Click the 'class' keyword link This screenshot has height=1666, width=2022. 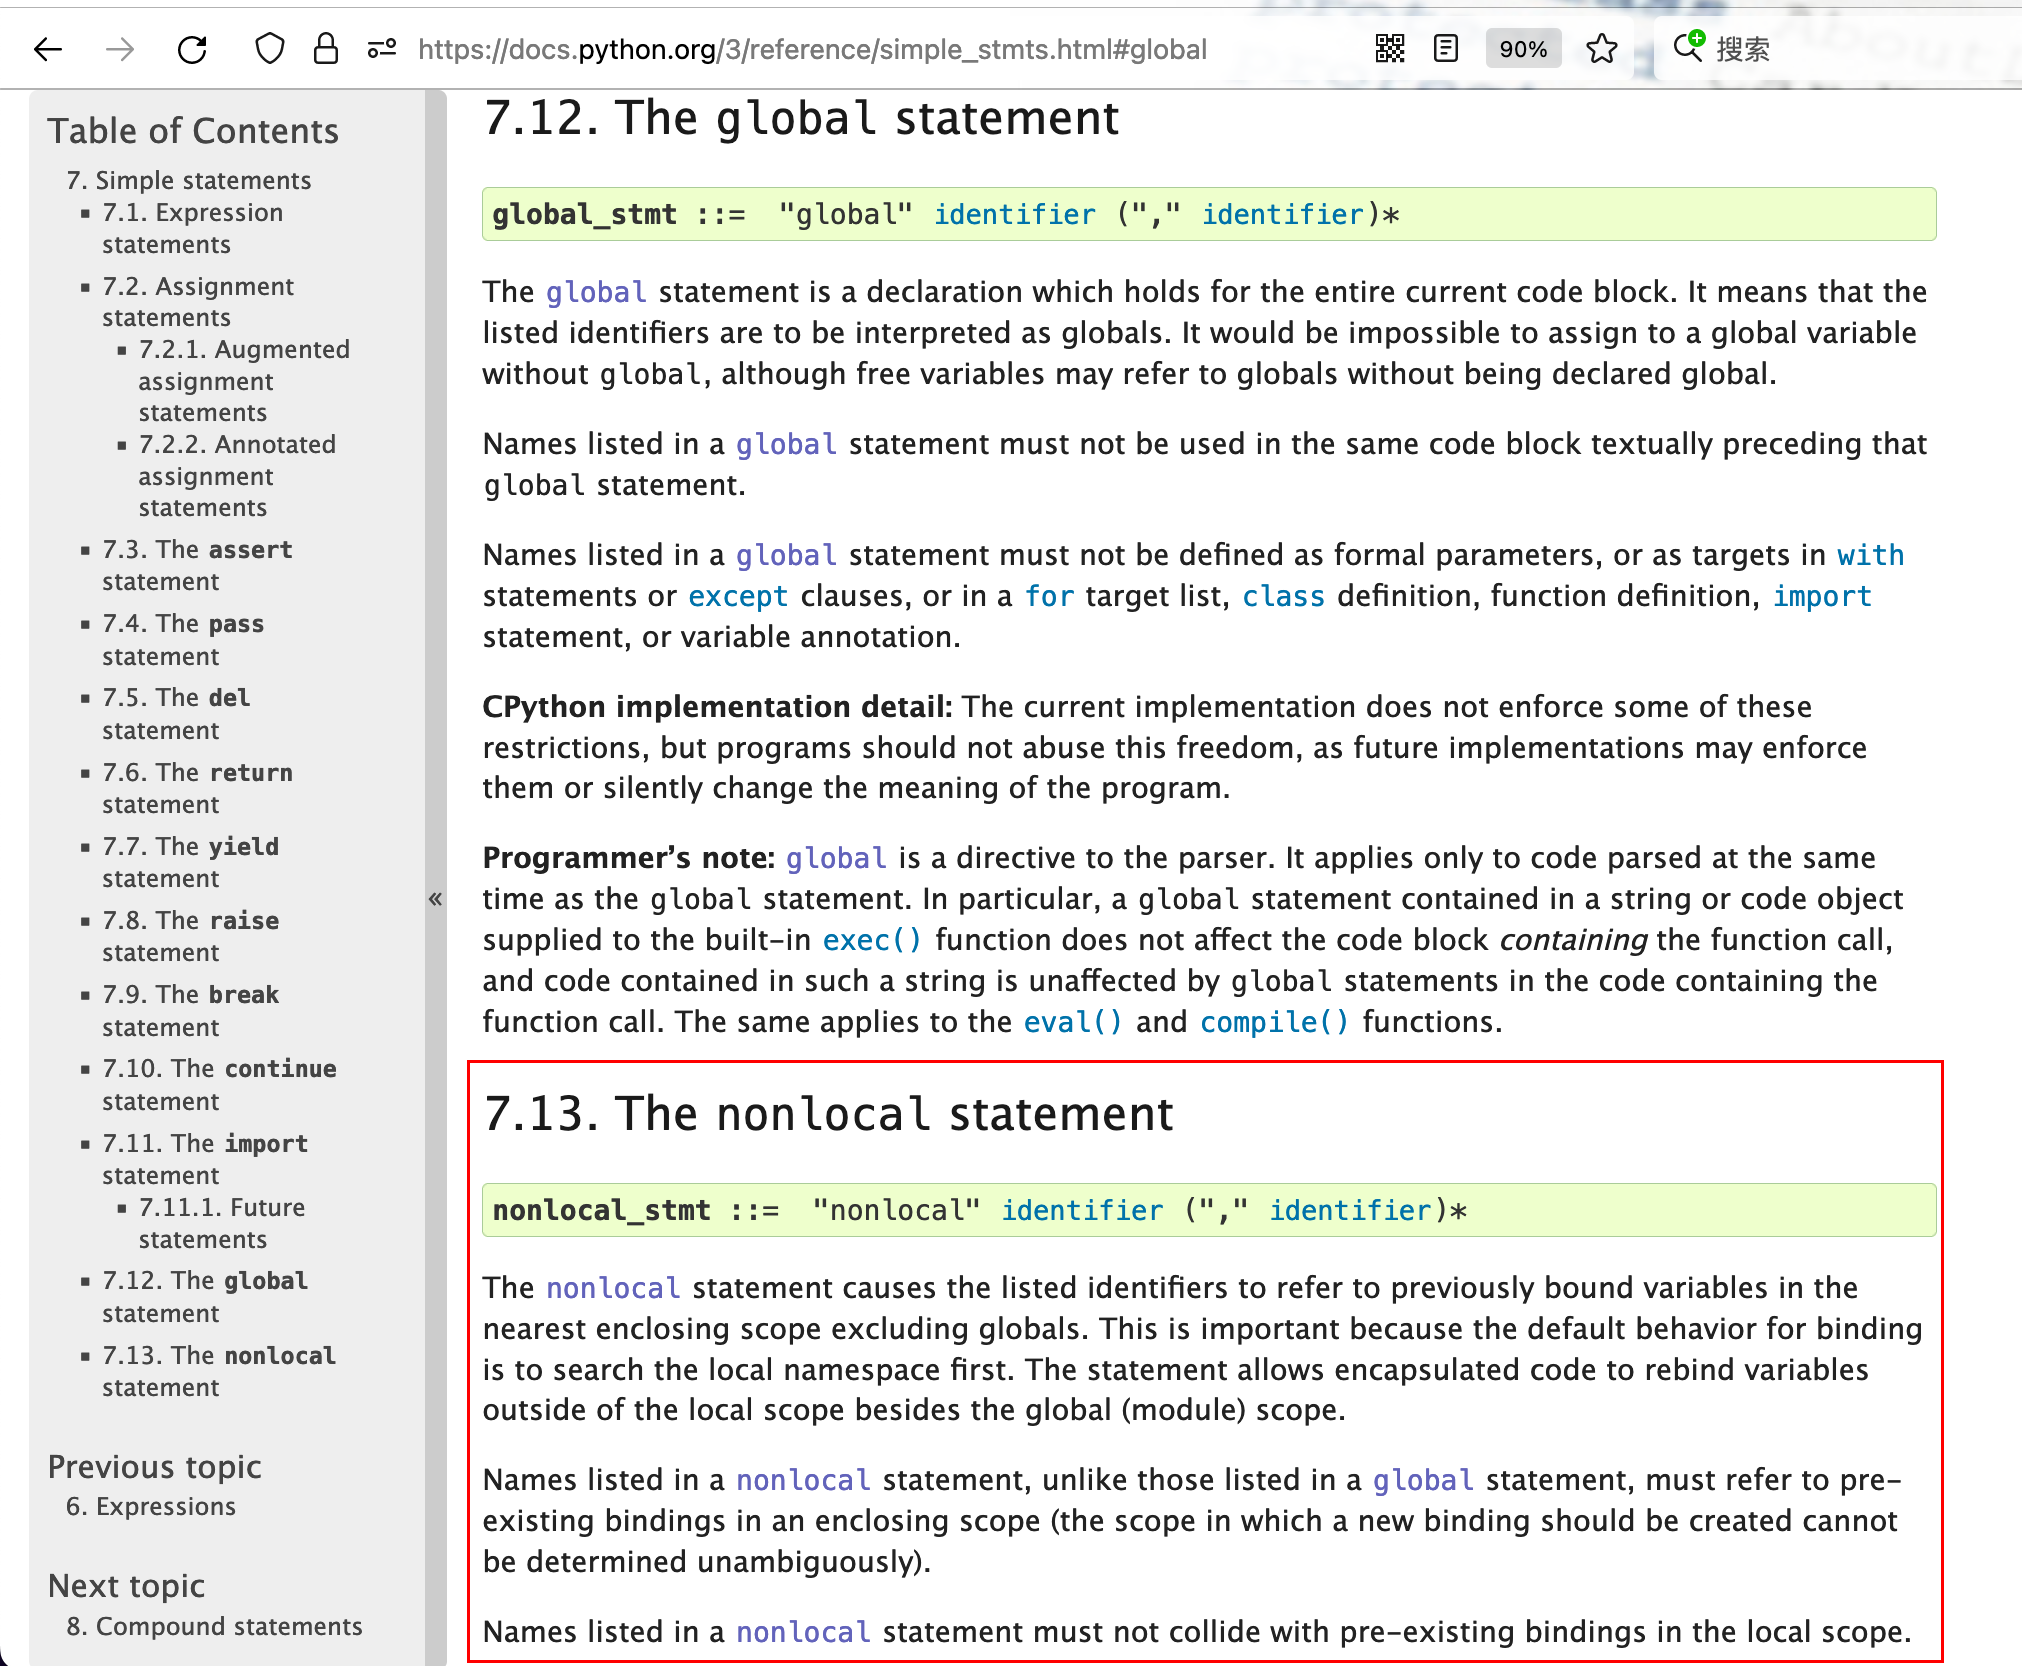1283,596
